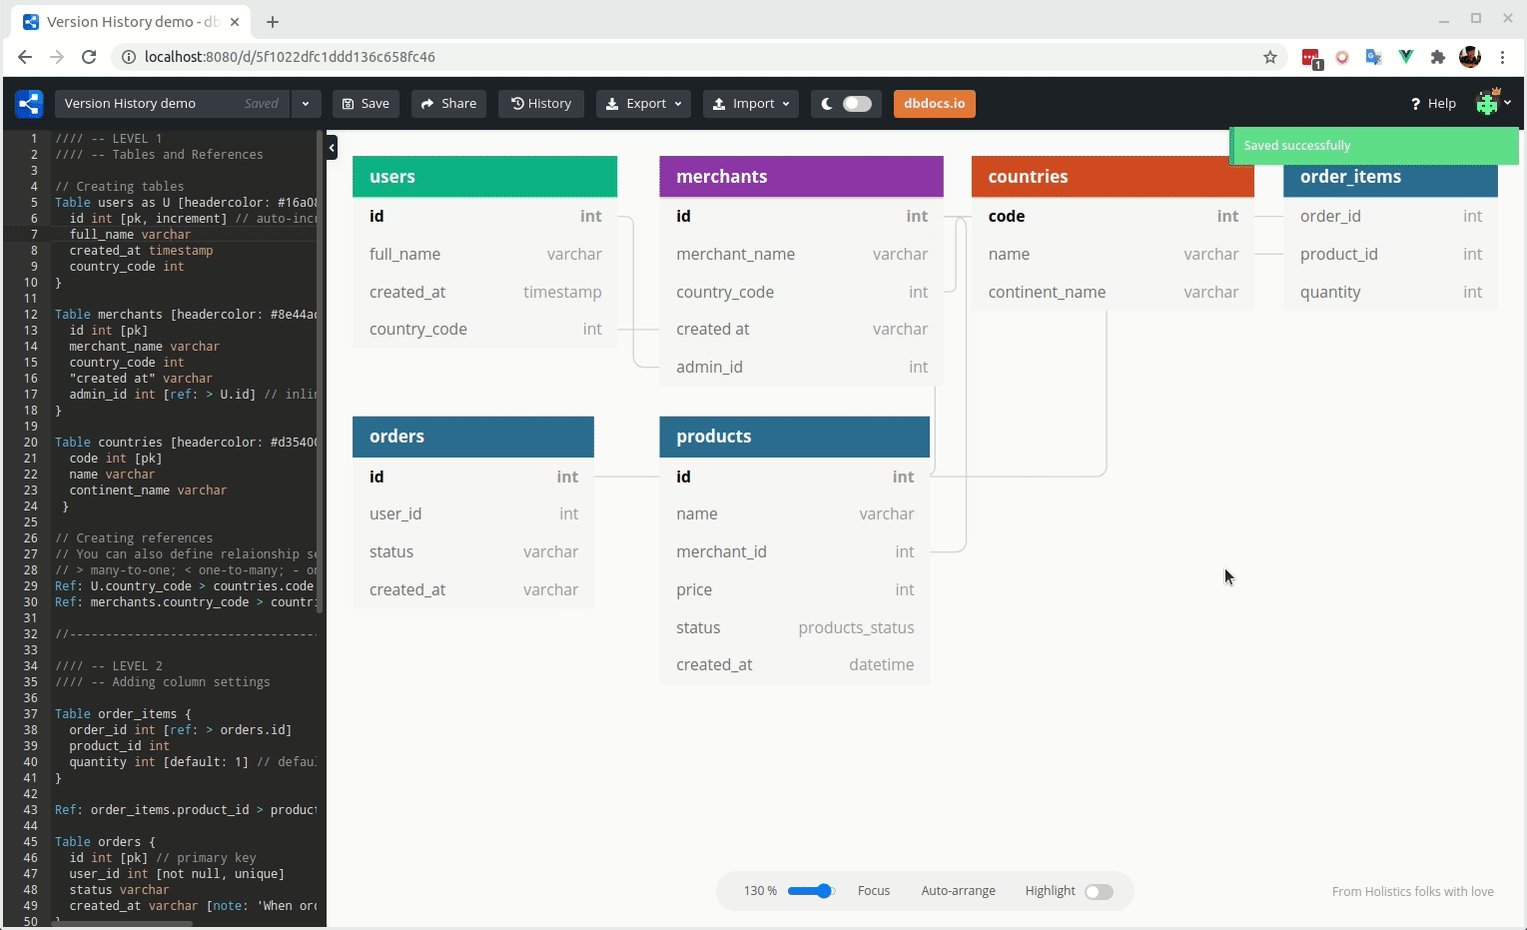Expand the diagram title dropdown arrow
Image resolution: width=1527 pixels, height=930 pixels.
tap(306, 103)
